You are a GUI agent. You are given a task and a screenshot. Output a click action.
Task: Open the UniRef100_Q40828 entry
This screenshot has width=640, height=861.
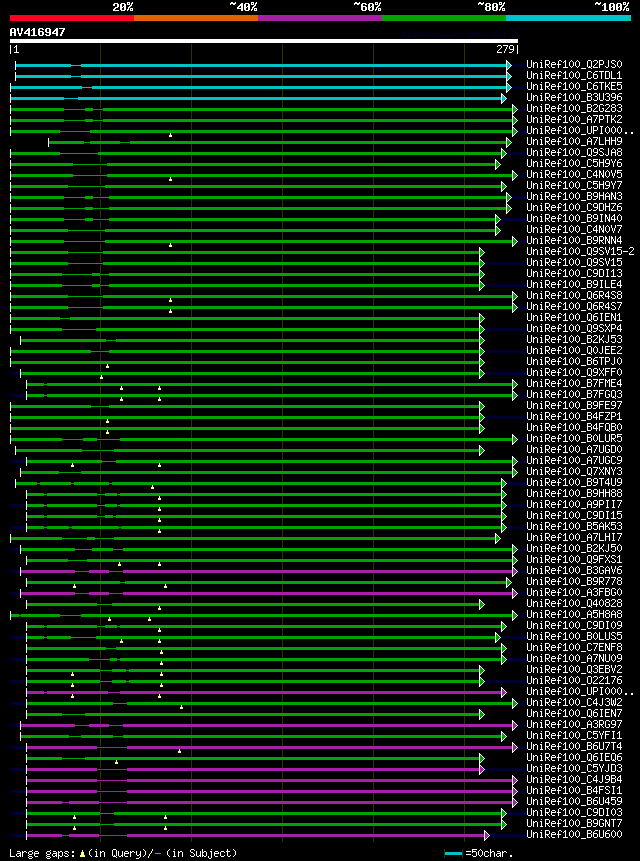[x=574, y=604]
